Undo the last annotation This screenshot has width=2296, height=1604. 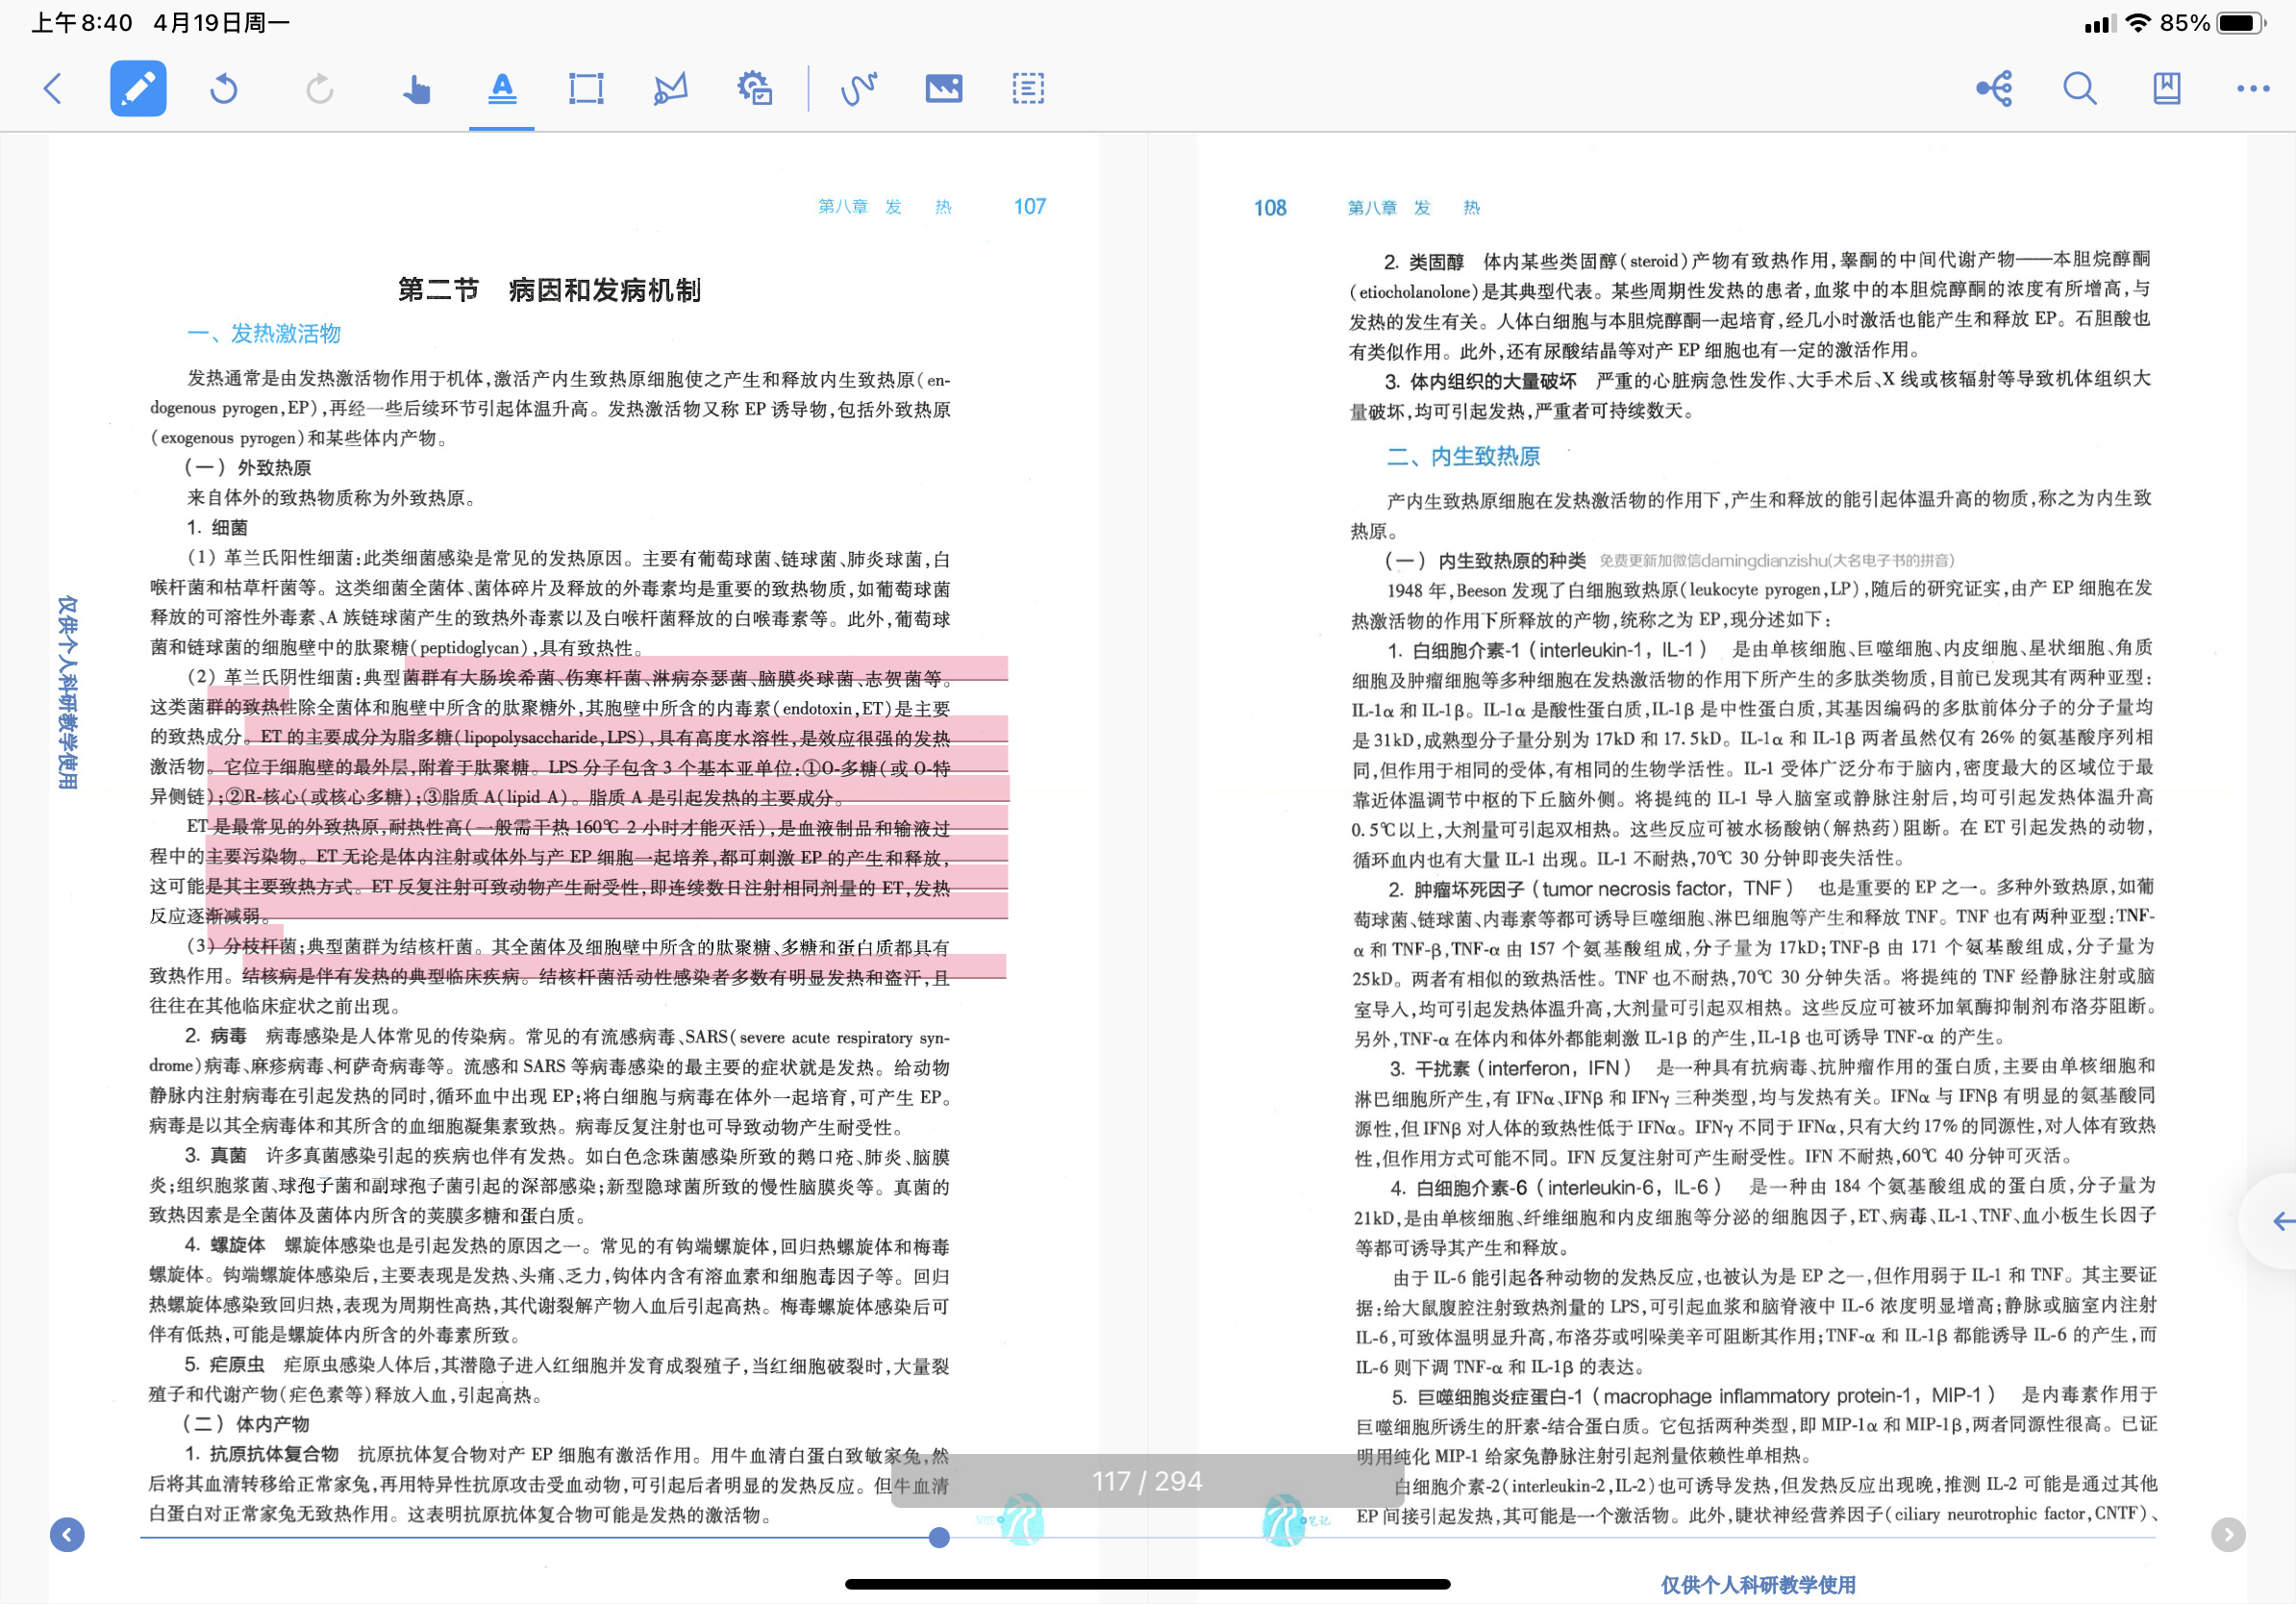[x=224, y=88]
